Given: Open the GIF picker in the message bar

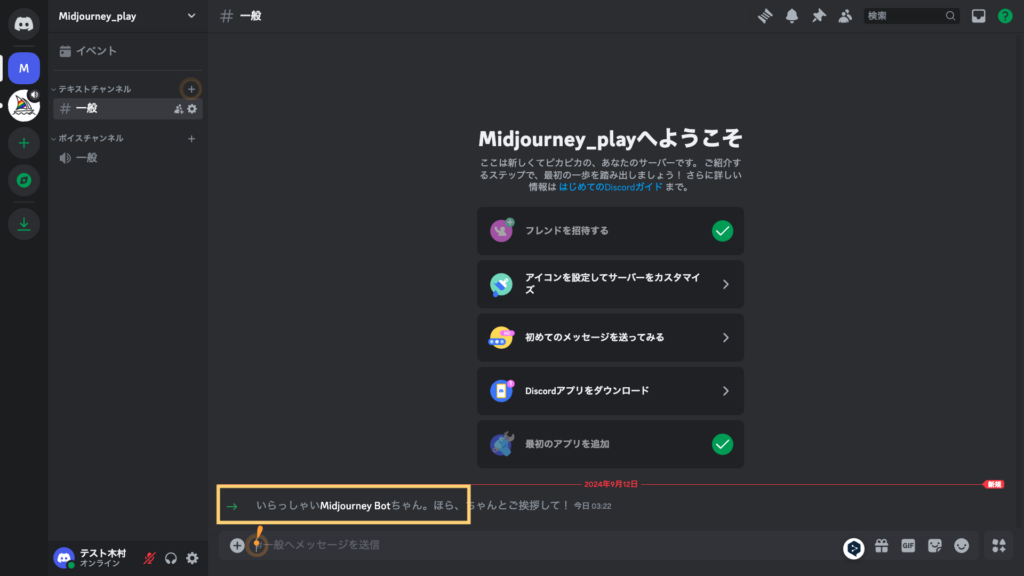Looking at the screenshot, I should pos(908,546).
